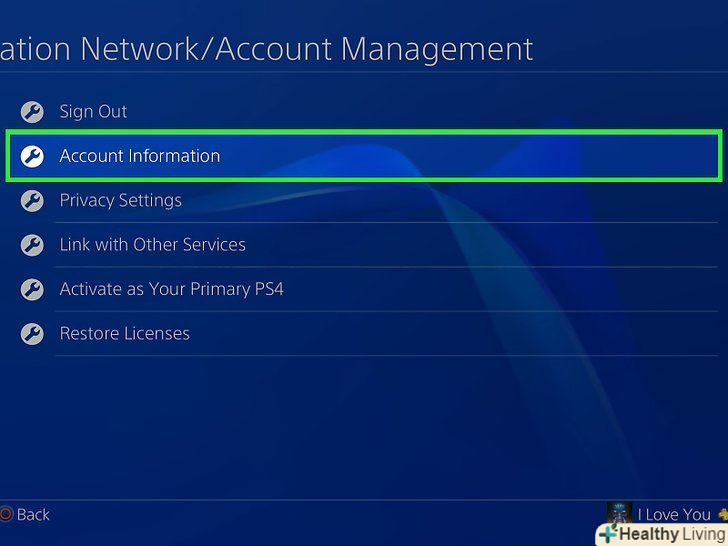The image size is (728, 546).
Task: Click the green plus Healthy Living logo
Action: [607, 534]
